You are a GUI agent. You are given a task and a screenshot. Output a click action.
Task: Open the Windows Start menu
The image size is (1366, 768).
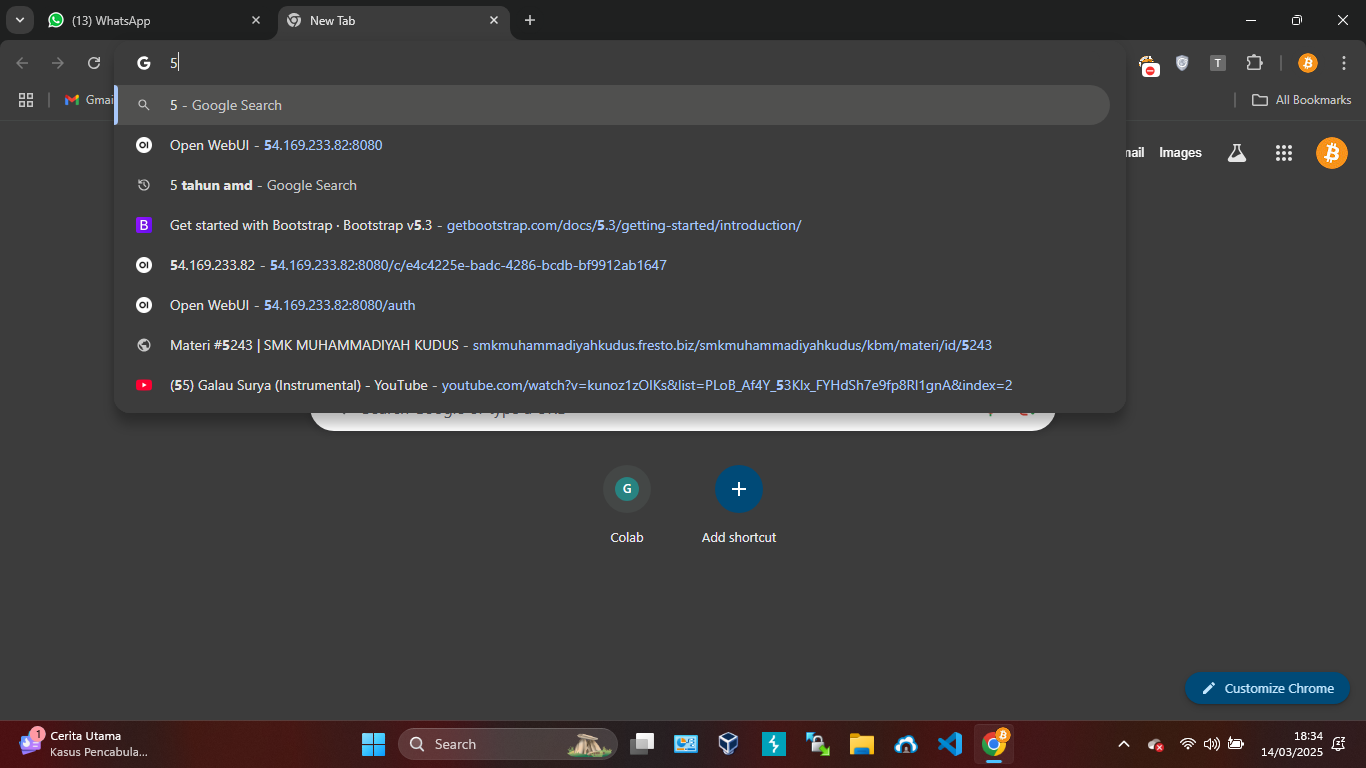373,744
